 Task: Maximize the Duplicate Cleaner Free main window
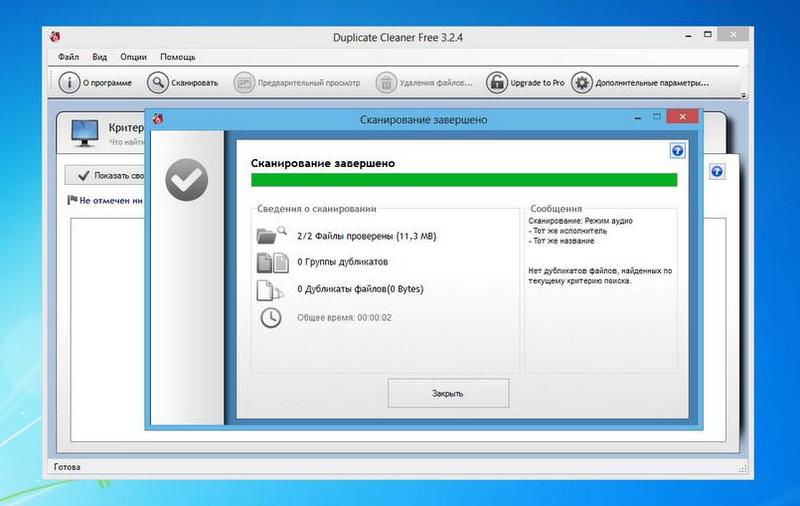pos(708,35)
